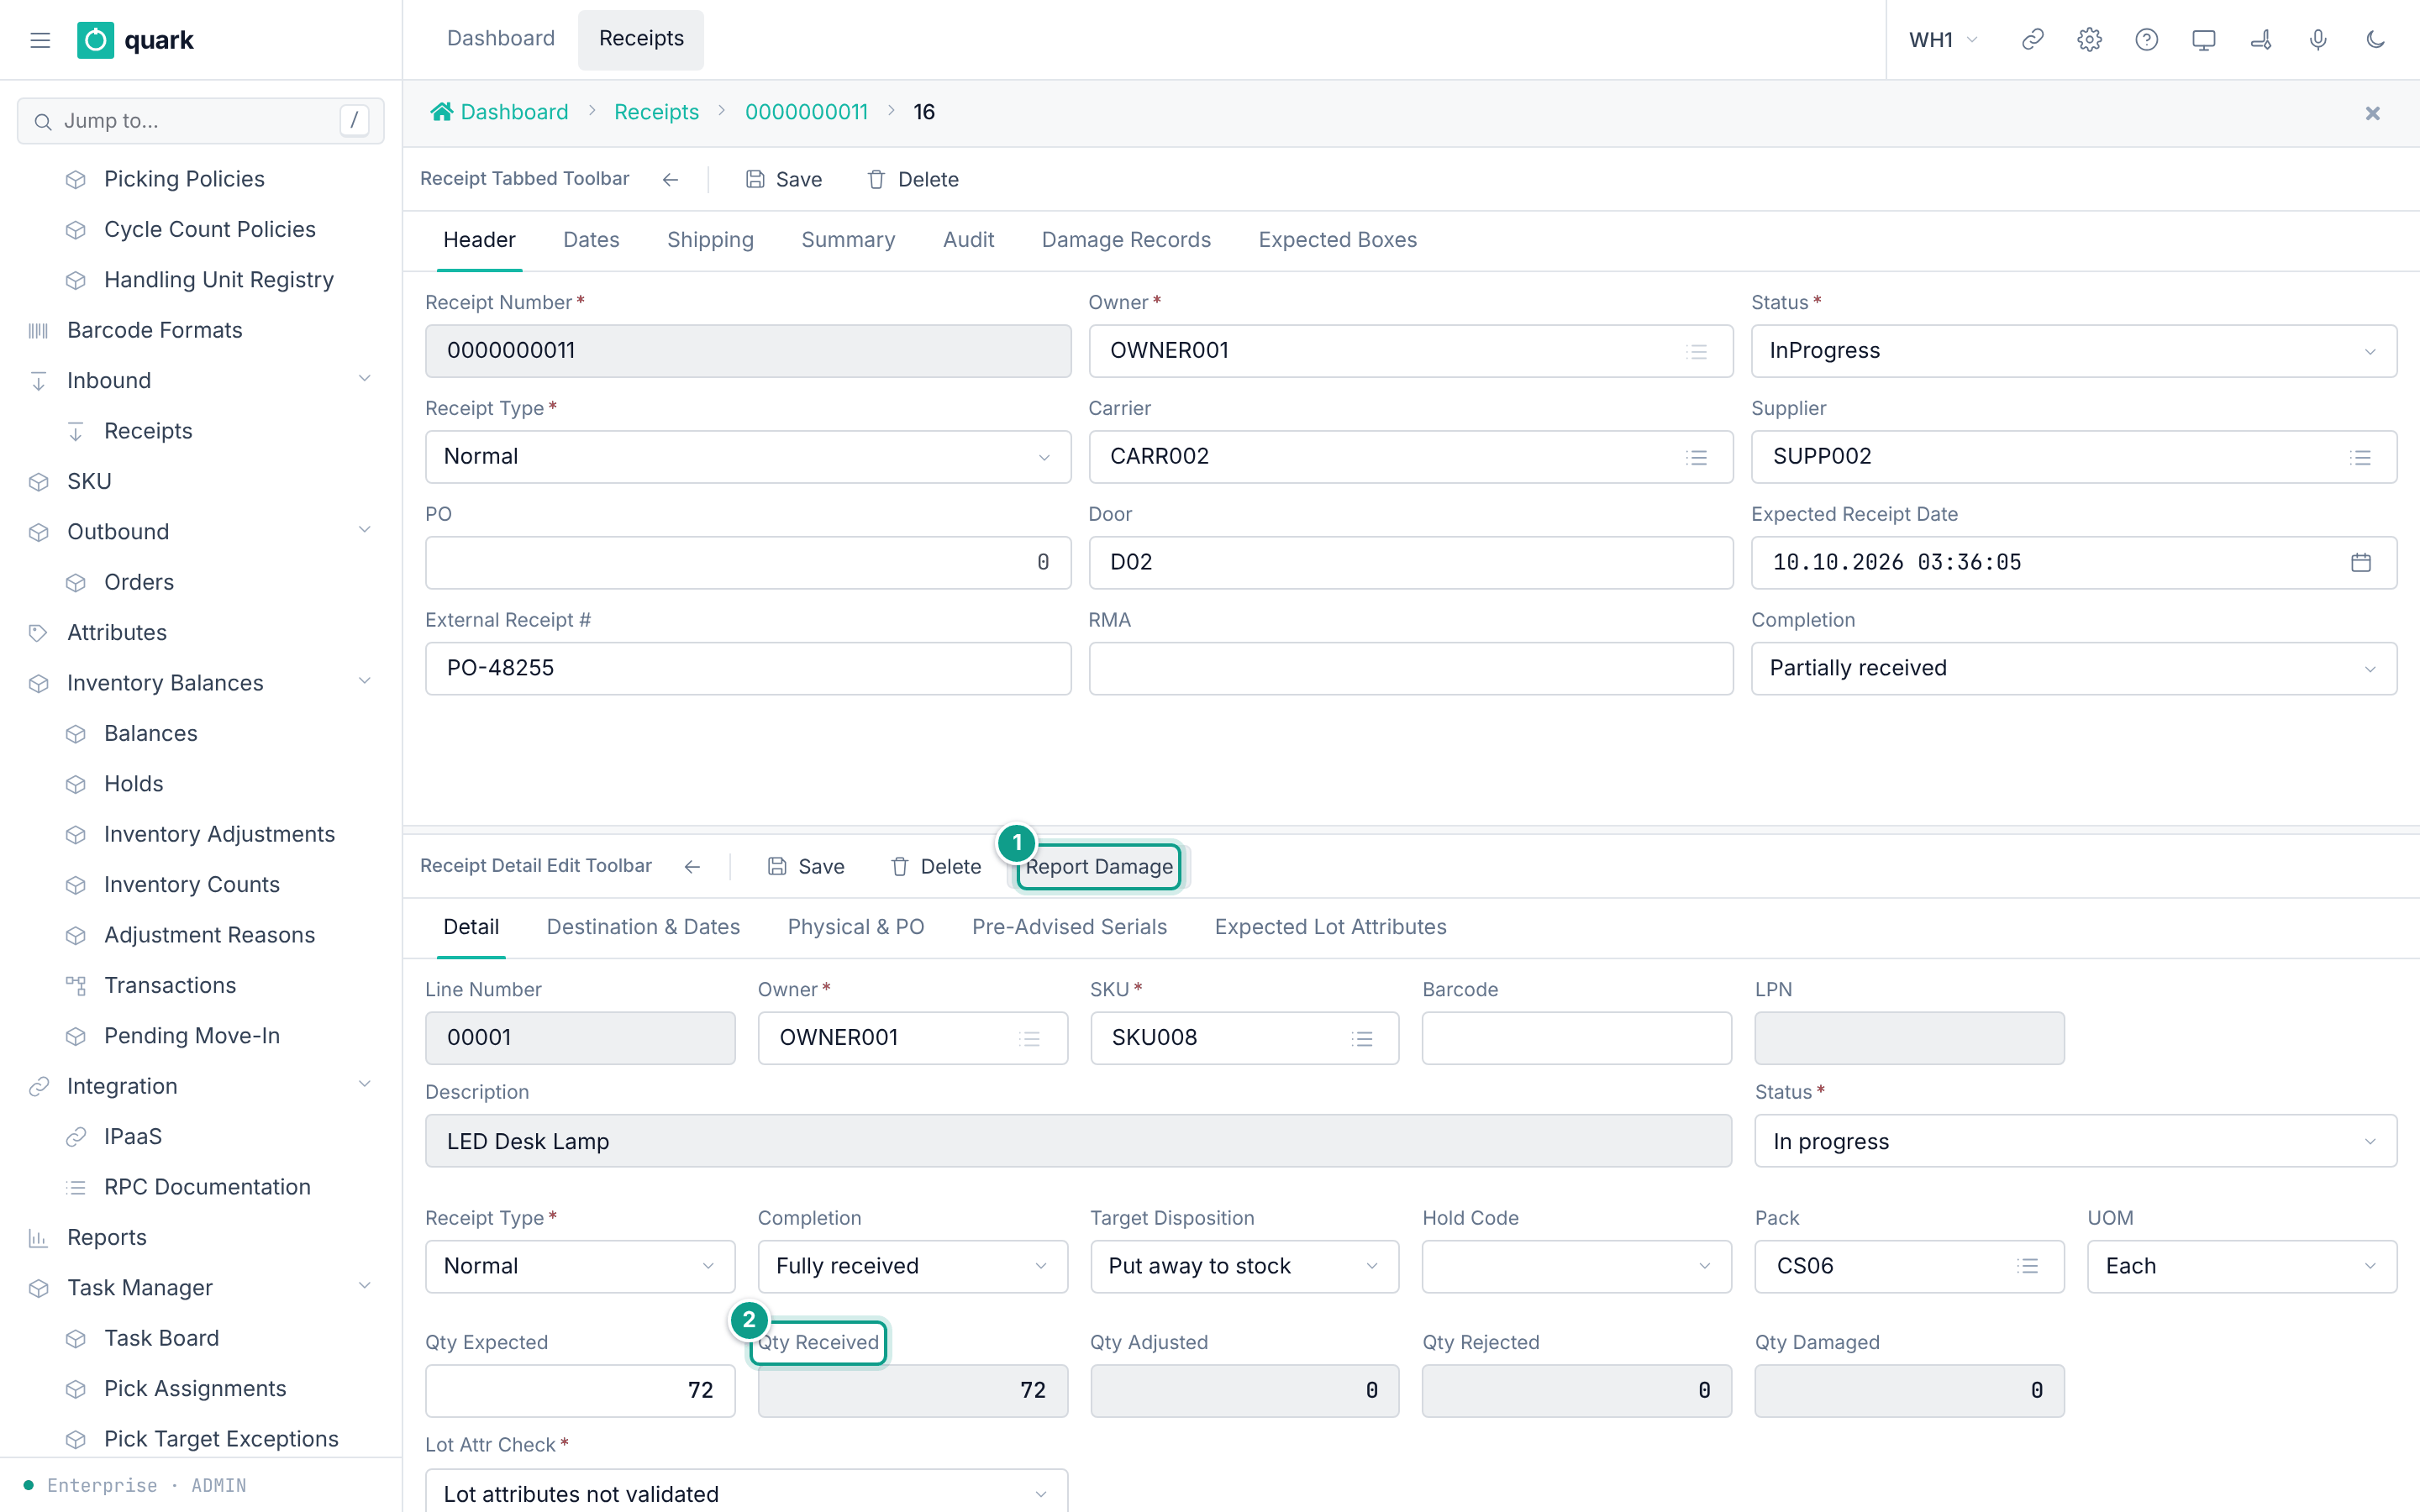The image size is (2420, 1512).
Task: Click back arrow in Receipt Detail Edit Toolbar
Action: tap(692, 866)
